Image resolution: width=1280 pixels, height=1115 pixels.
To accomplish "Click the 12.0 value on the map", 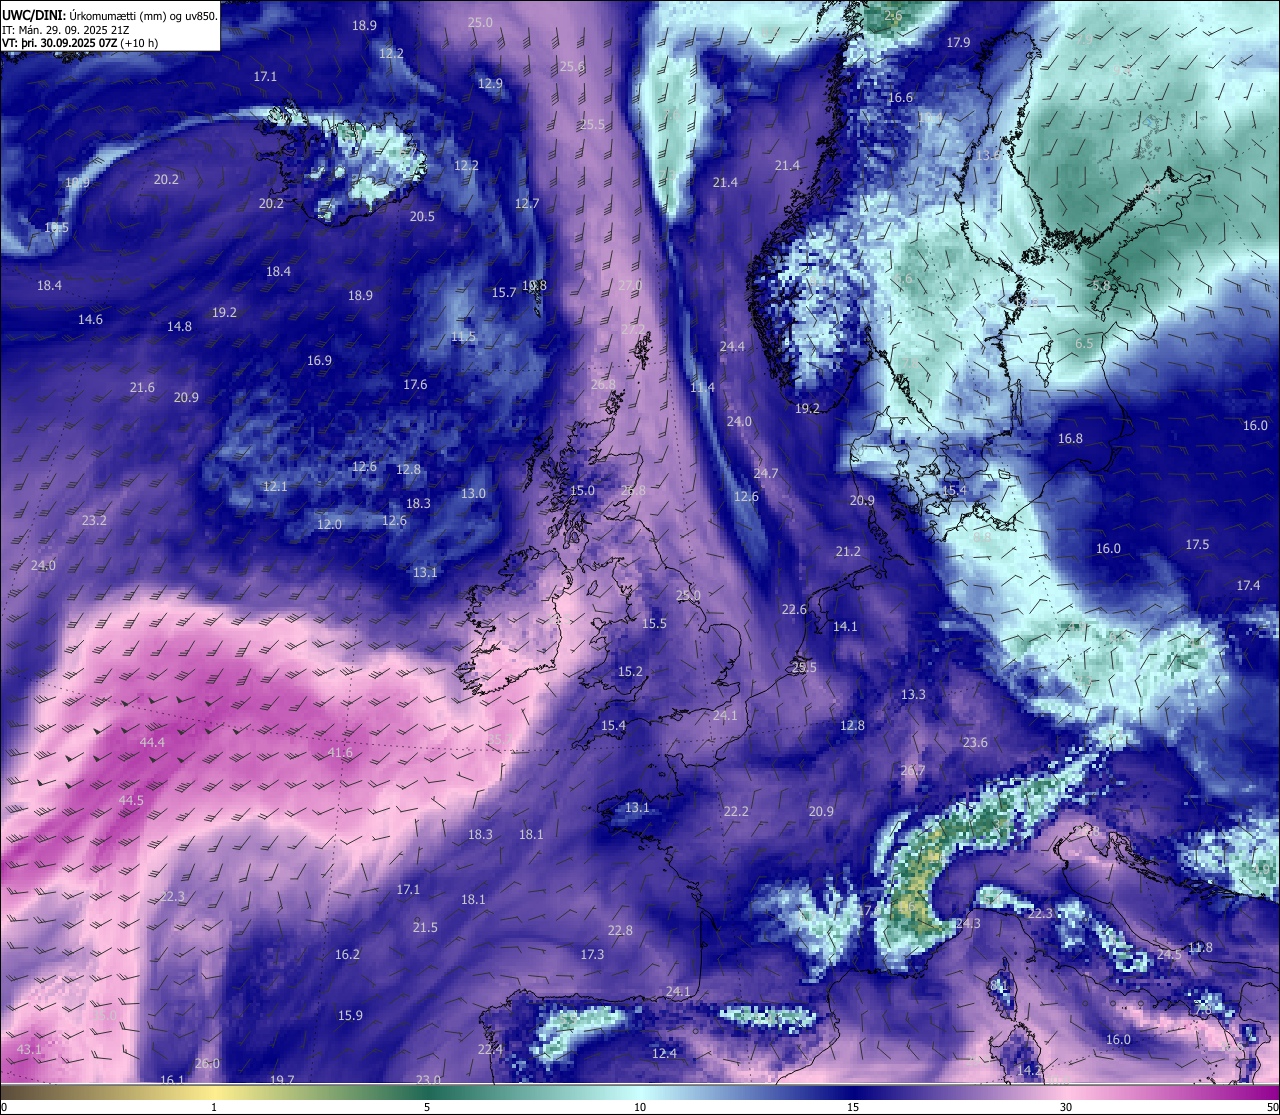I will [x=329, y=524].
